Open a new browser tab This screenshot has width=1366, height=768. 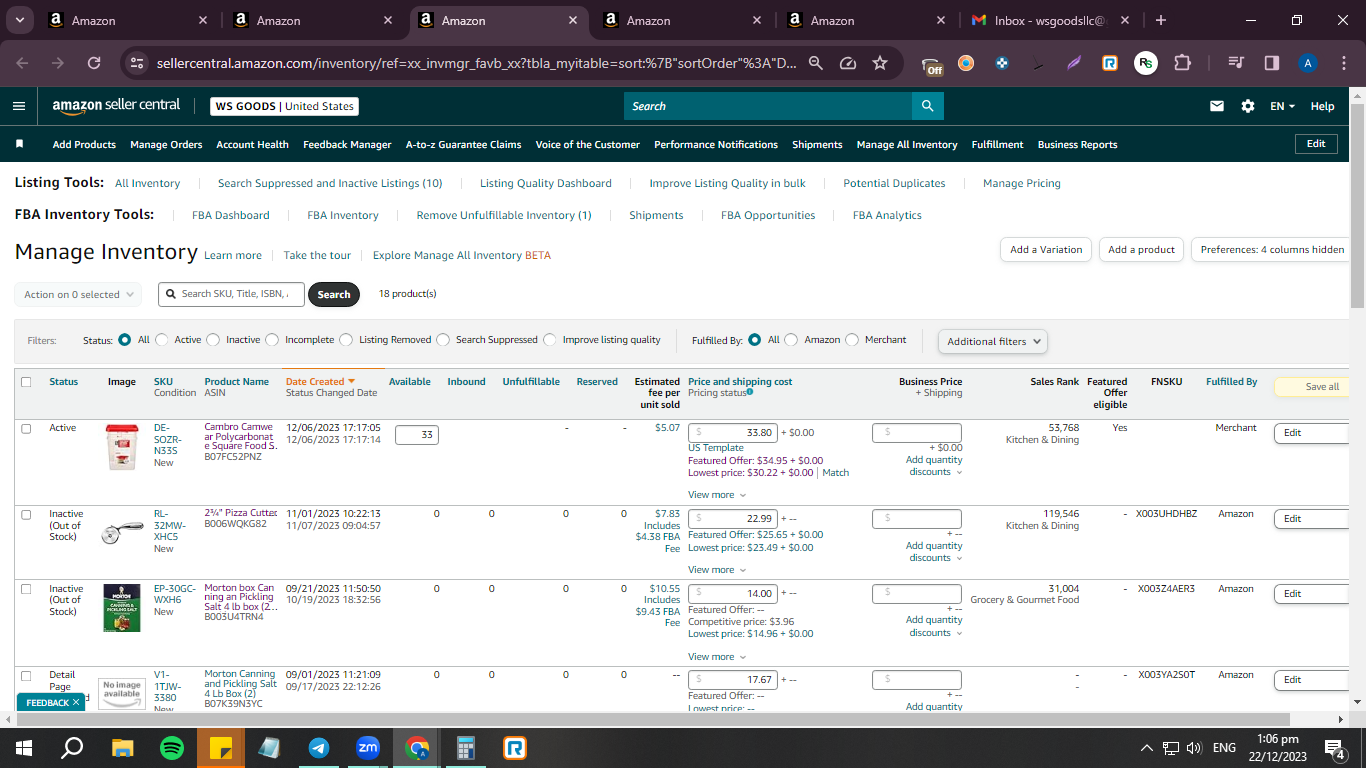[1160, 20]
